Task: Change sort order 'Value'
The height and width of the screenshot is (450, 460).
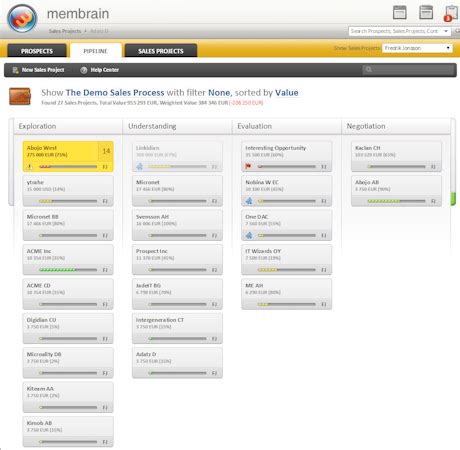Action: [287, 92]
